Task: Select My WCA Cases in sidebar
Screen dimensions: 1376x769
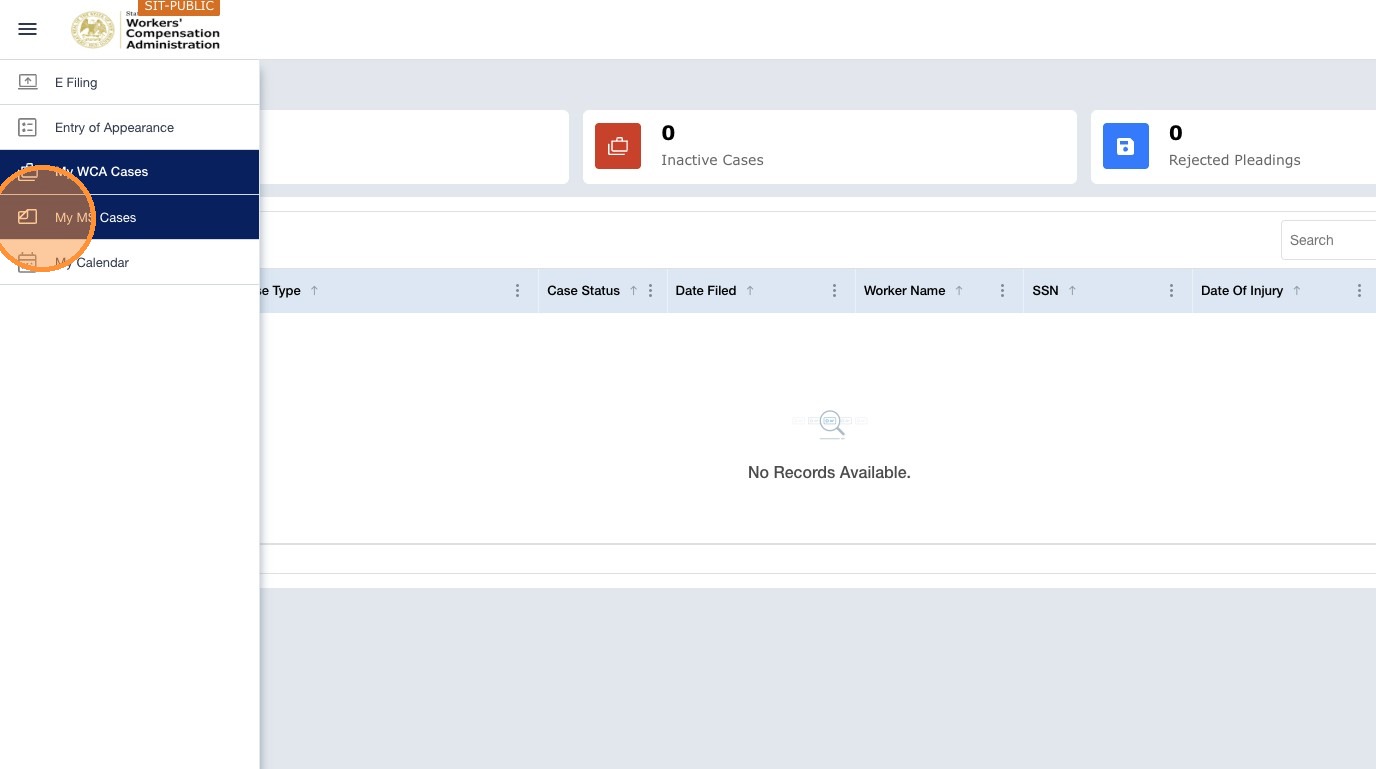Action: [x=130, y=172]
